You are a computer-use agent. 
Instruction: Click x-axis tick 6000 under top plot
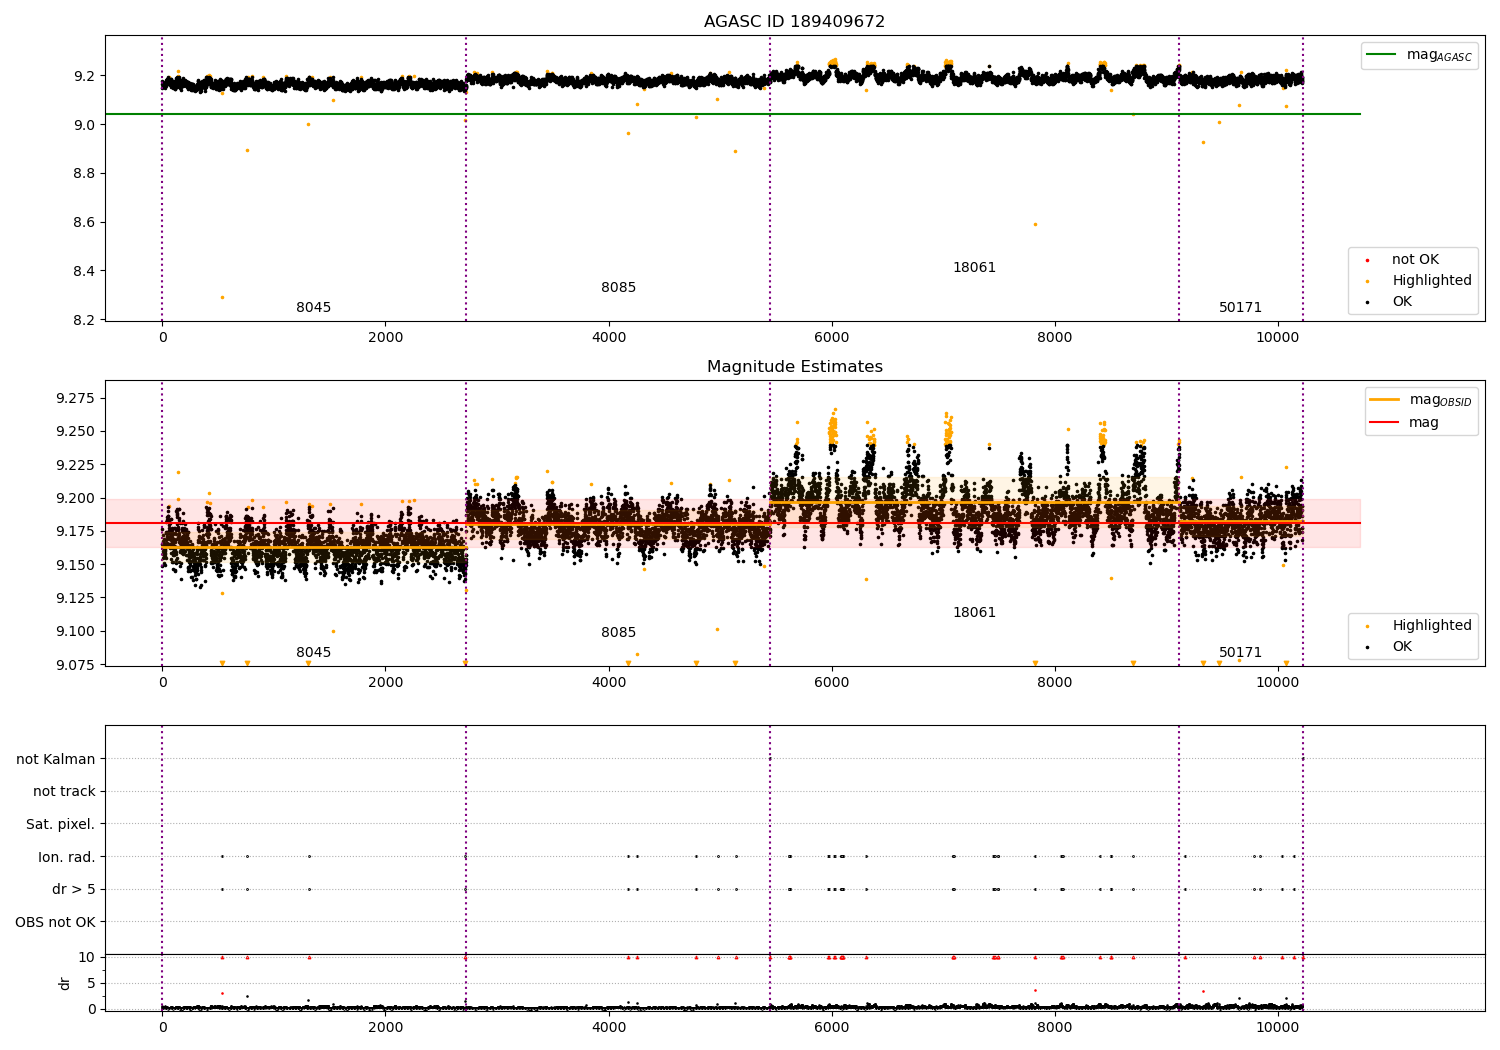coord(831,337)
